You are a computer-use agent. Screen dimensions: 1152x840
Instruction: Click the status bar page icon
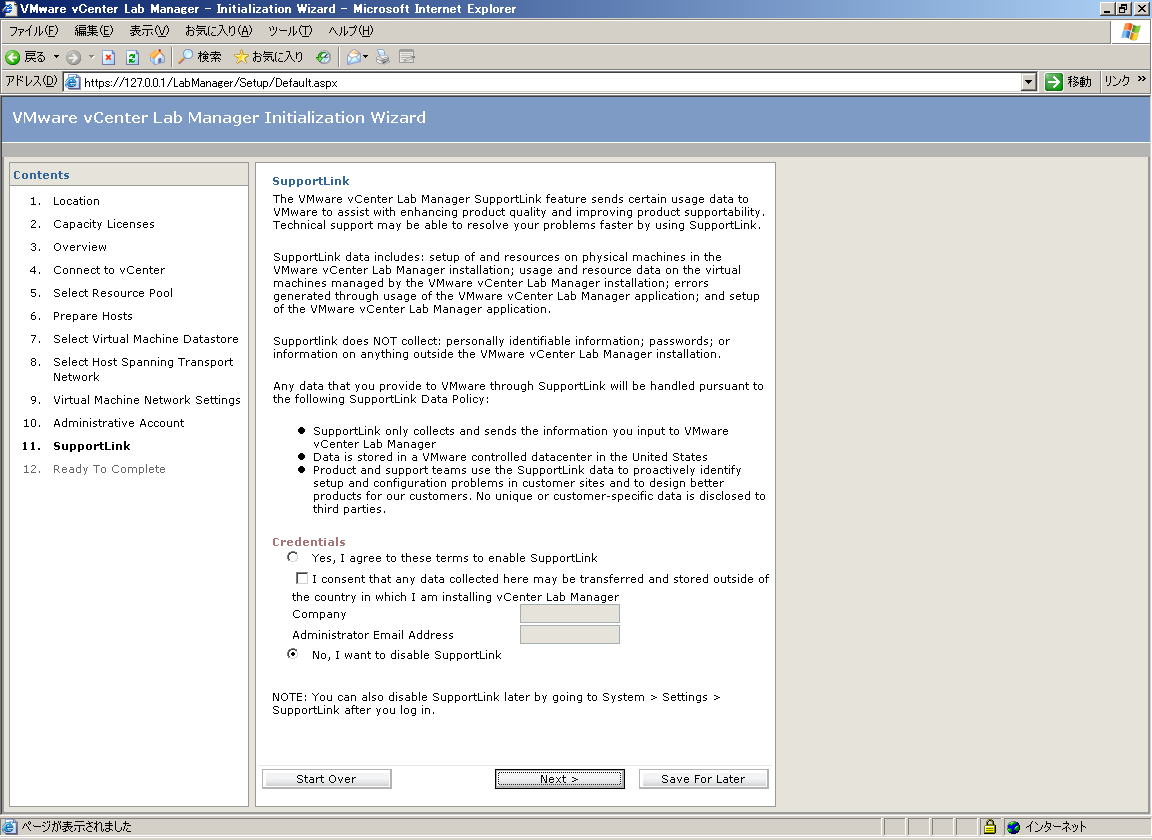[10, 827]
